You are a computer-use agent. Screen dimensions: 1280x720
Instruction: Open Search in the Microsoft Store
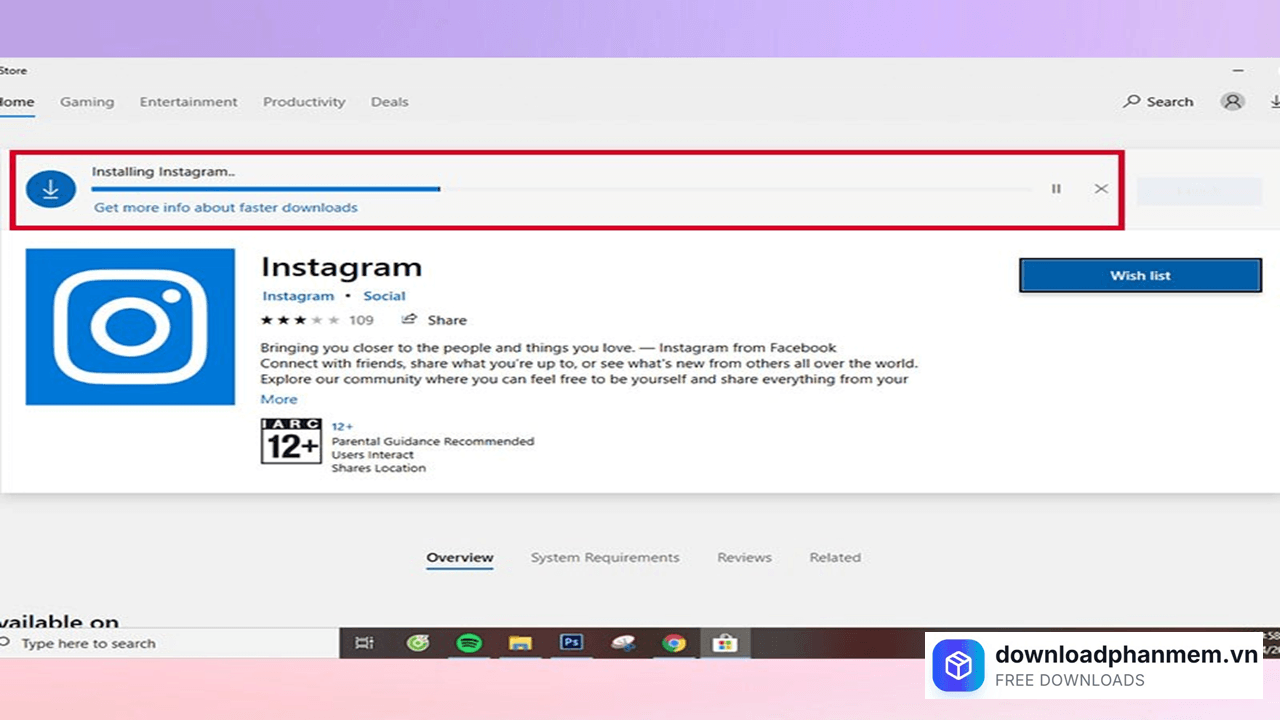(x=1157, y=101)
